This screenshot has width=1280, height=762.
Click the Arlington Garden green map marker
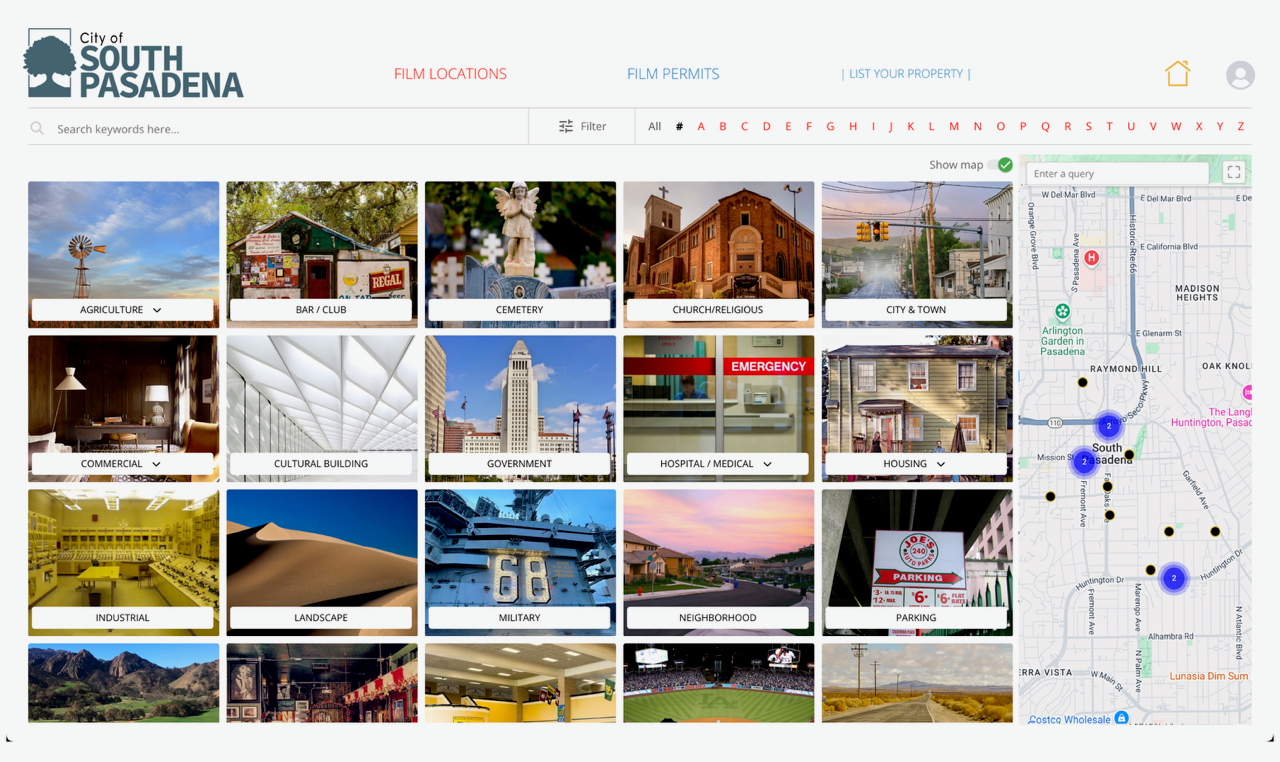(x=1063, y=312)
